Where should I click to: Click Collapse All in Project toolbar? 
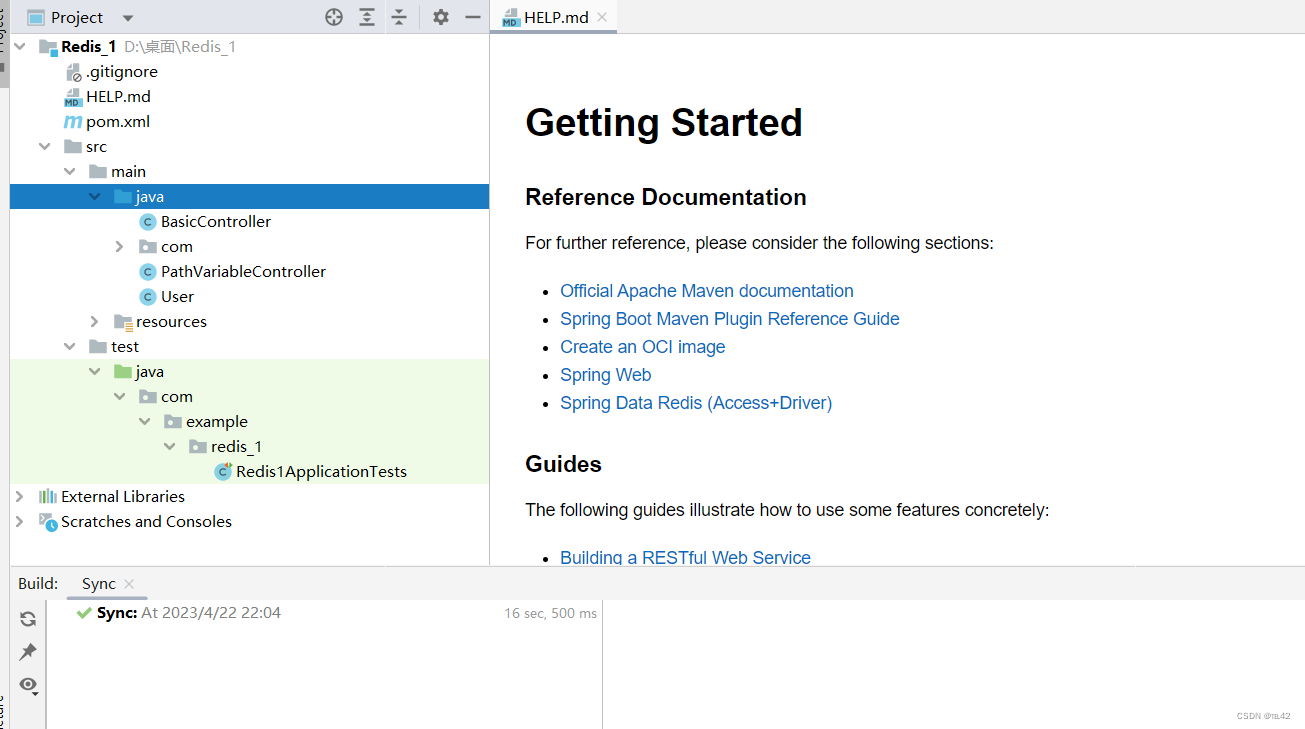(401, 17)
